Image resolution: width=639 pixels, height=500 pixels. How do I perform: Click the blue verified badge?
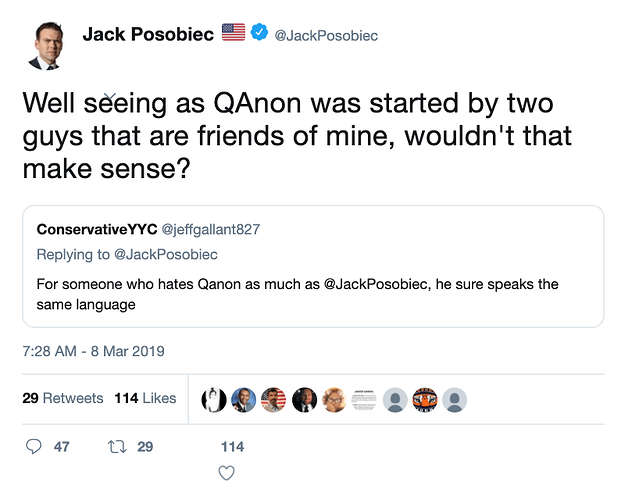pos(258,34)
